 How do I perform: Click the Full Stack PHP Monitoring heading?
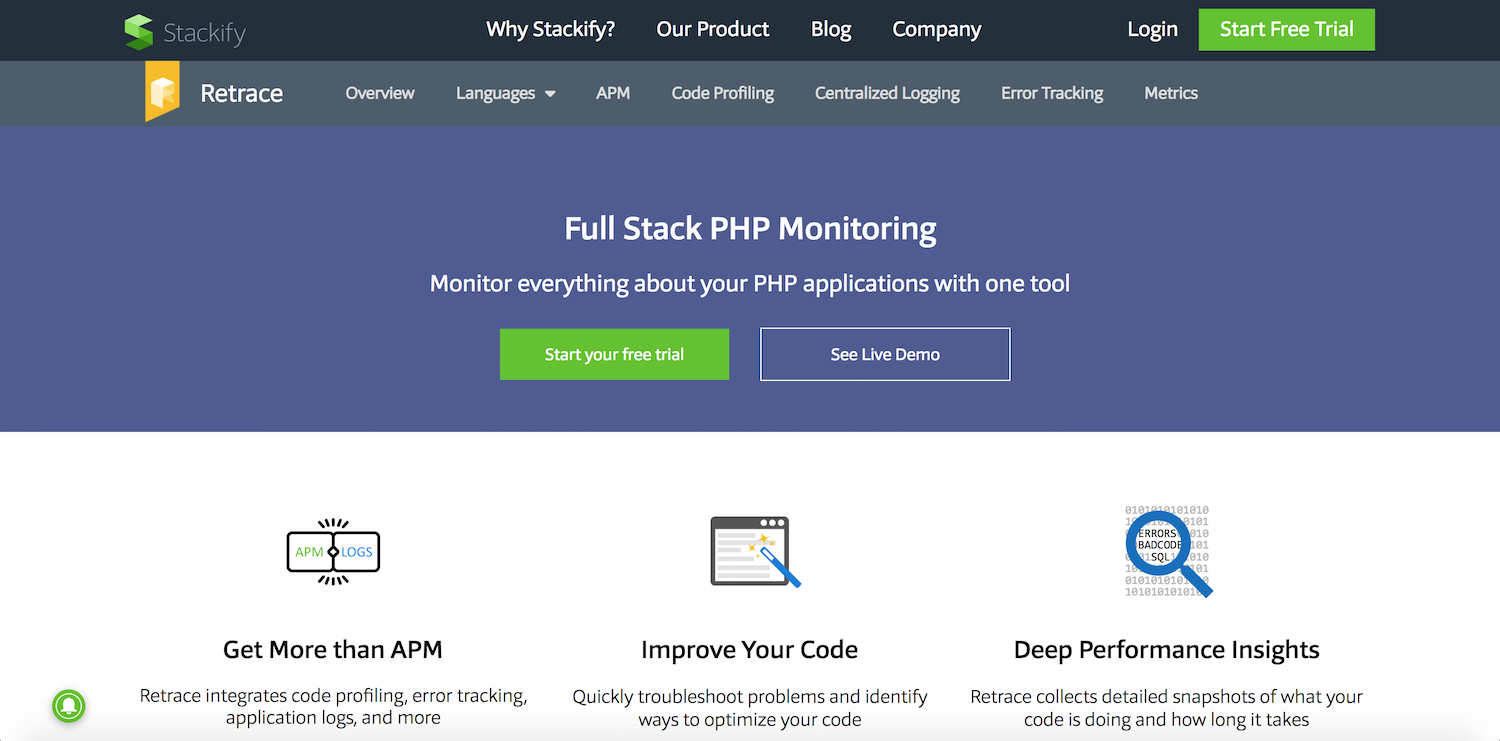pyautogui.click(x=750, y=228)
